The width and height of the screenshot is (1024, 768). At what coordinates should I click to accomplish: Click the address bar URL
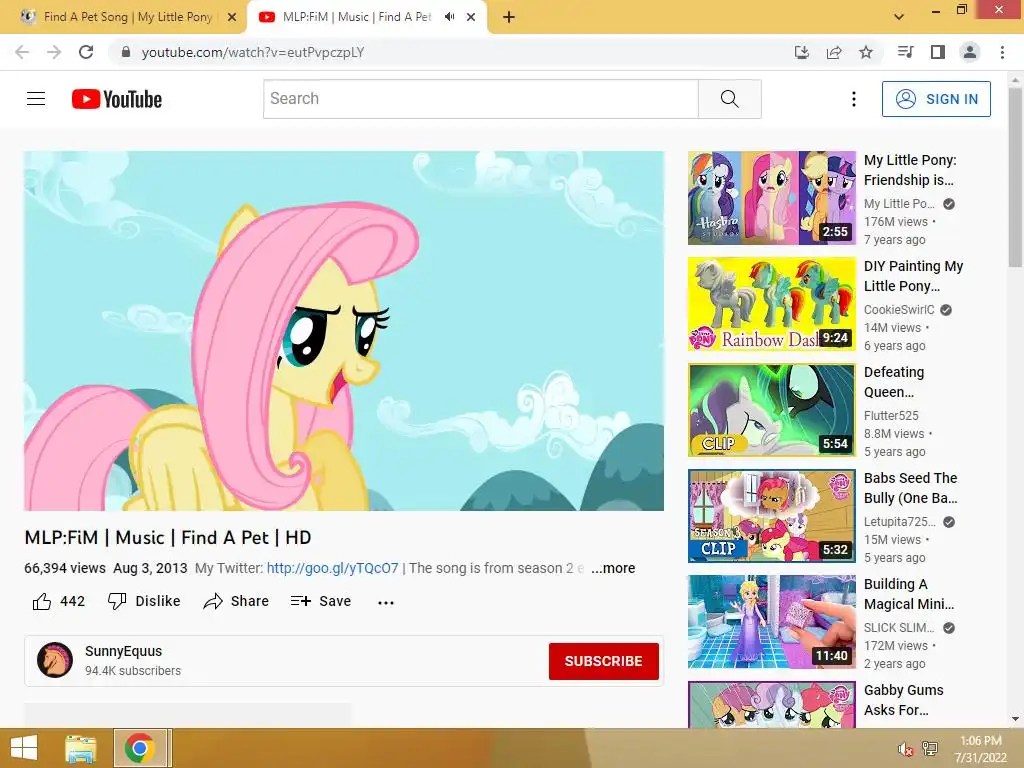coord(253,52)
